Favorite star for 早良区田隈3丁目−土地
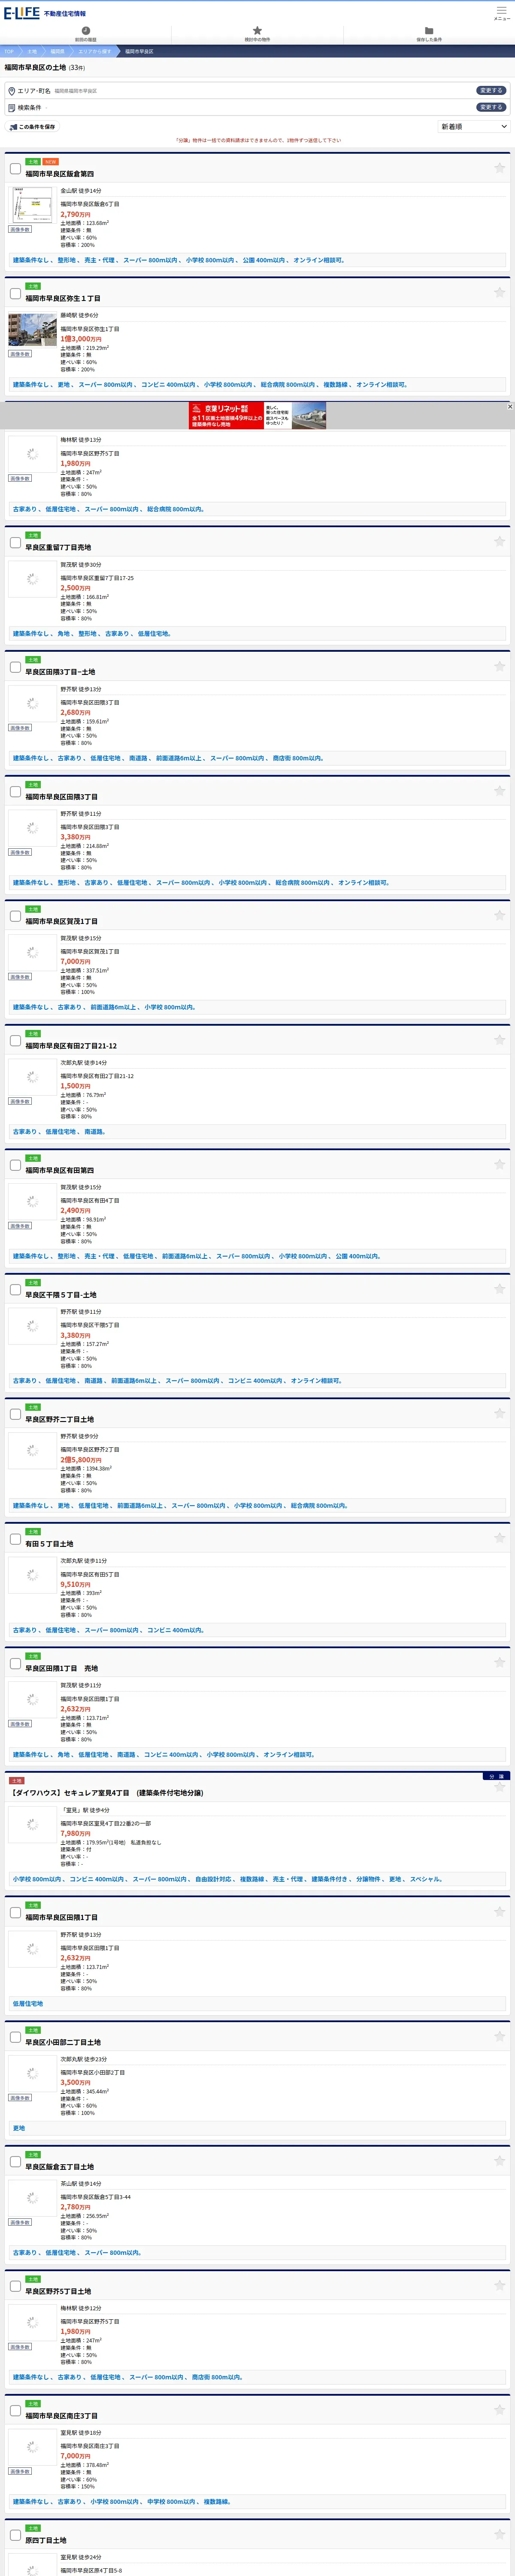 (x=499, y=666)
